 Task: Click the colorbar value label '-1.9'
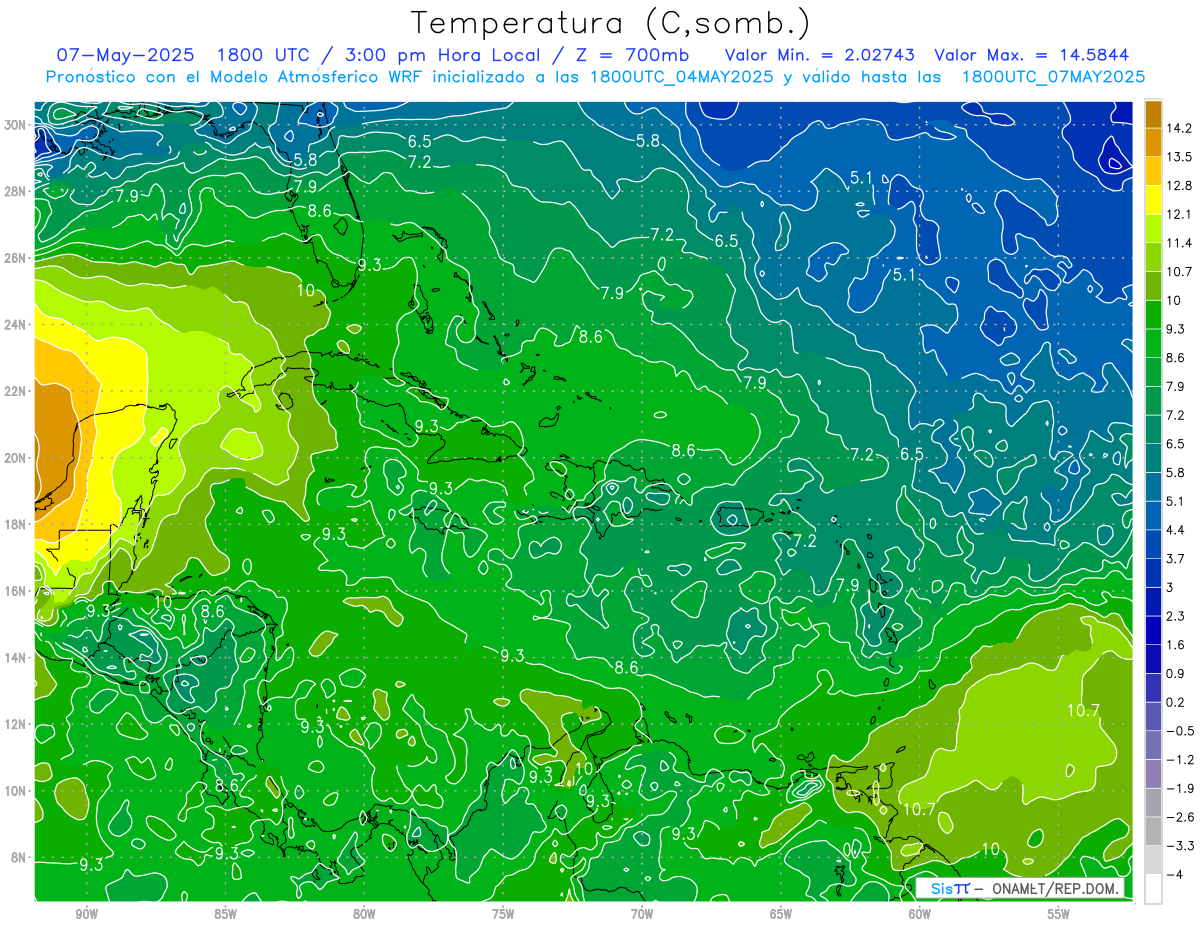(x=1180, y=788)
